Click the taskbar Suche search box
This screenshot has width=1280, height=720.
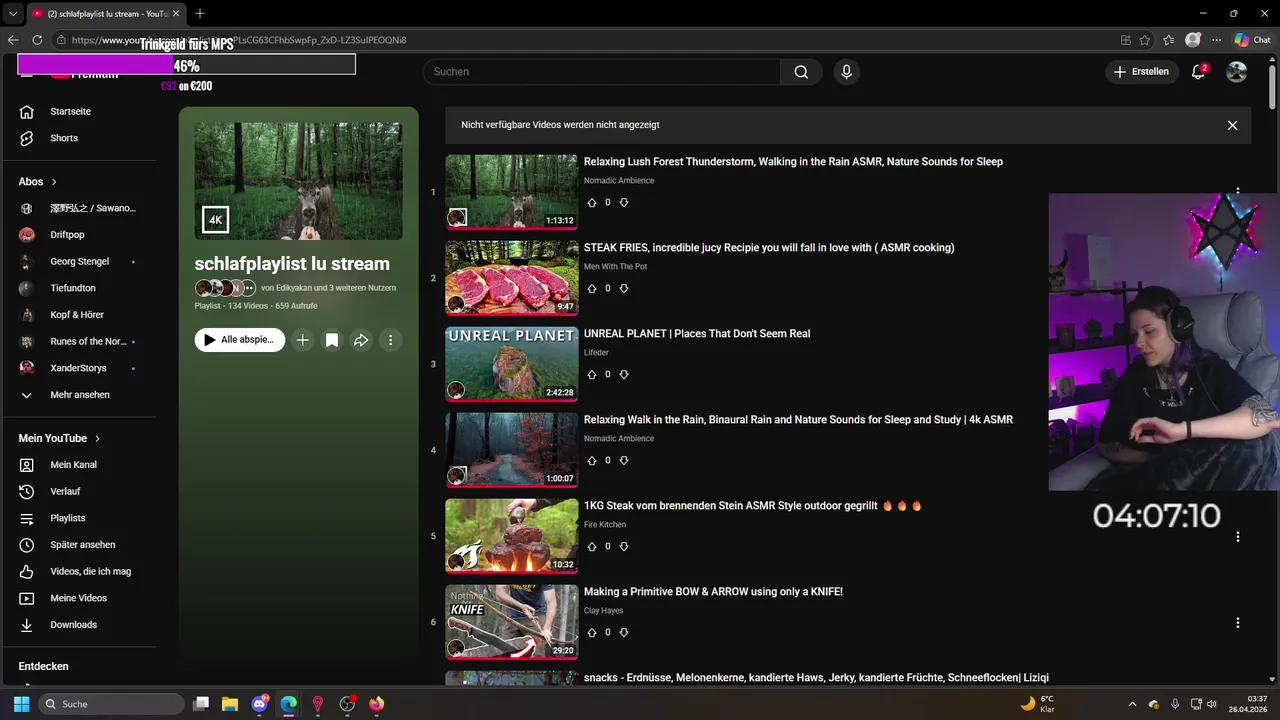111,704
